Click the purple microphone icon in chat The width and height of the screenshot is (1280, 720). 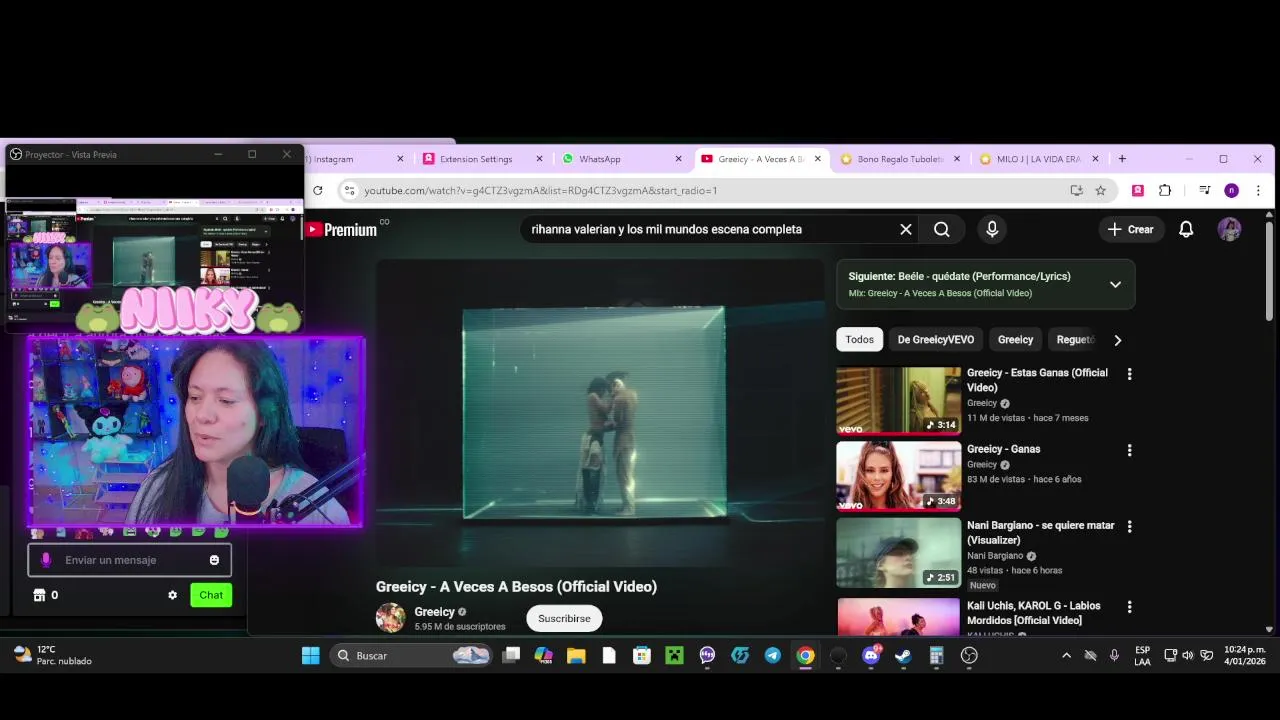pyautogui.click(x=45, y=560)
